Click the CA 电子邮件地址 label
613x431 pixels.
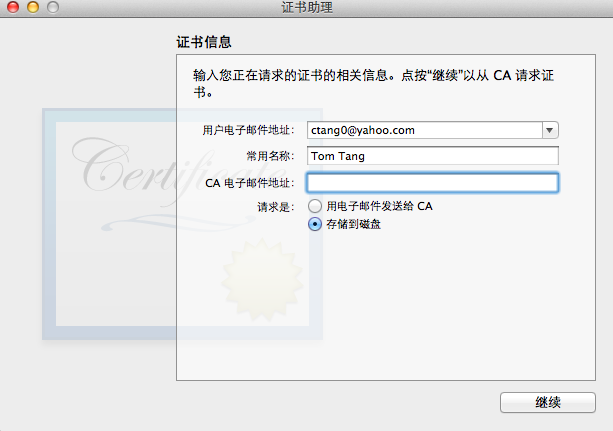pyautogui.click(x=250, y=183)
